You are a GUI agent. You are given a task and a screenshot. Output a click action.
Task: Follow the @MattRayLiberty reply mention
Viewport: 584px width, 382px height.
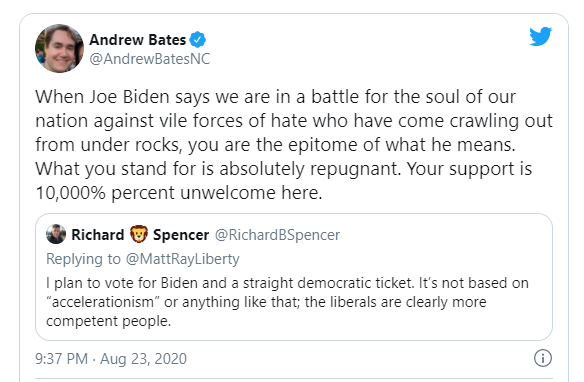coord(182,259)
